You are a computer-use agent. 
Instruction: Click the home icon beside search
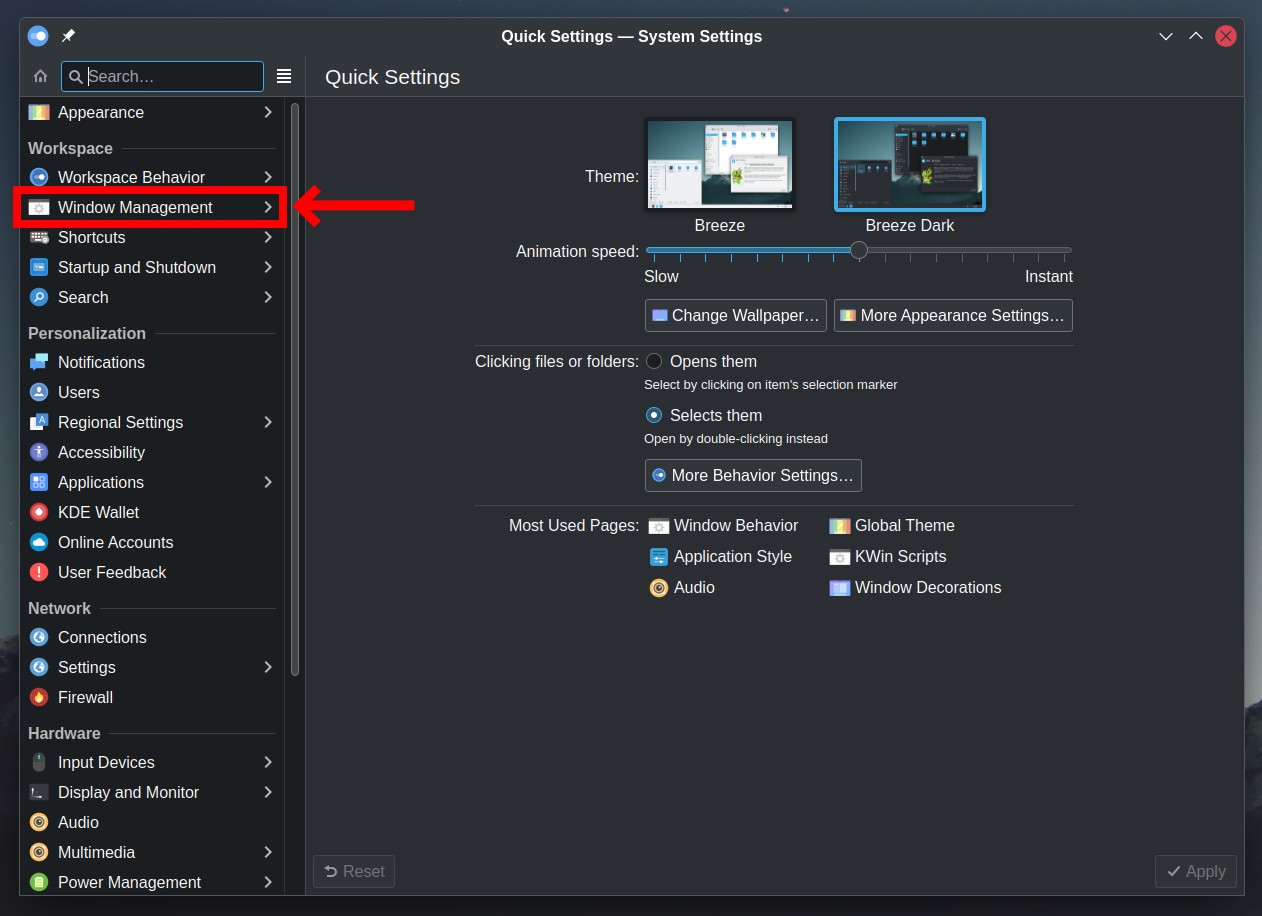[40, 76]
